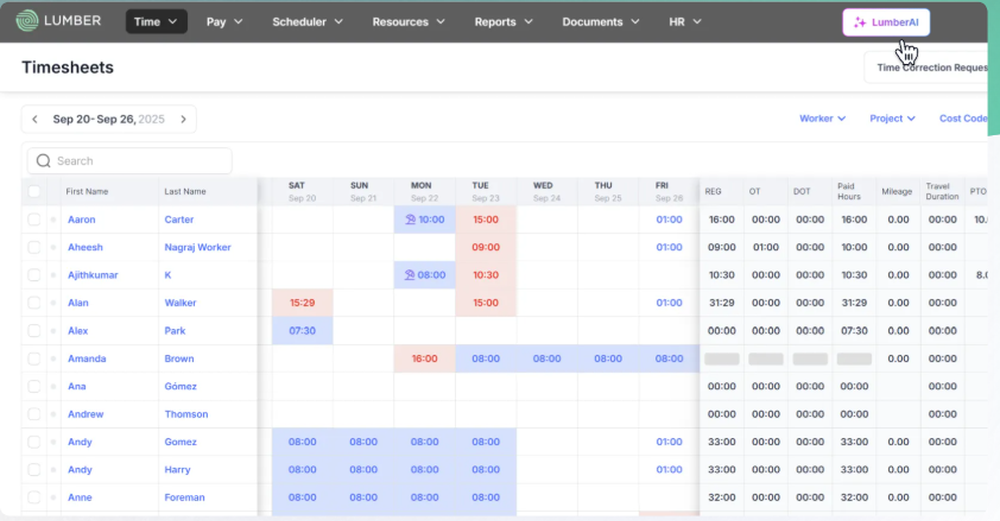Check the box for Aaron Carter's row
Screen dimensions: 1000x521
35,220
